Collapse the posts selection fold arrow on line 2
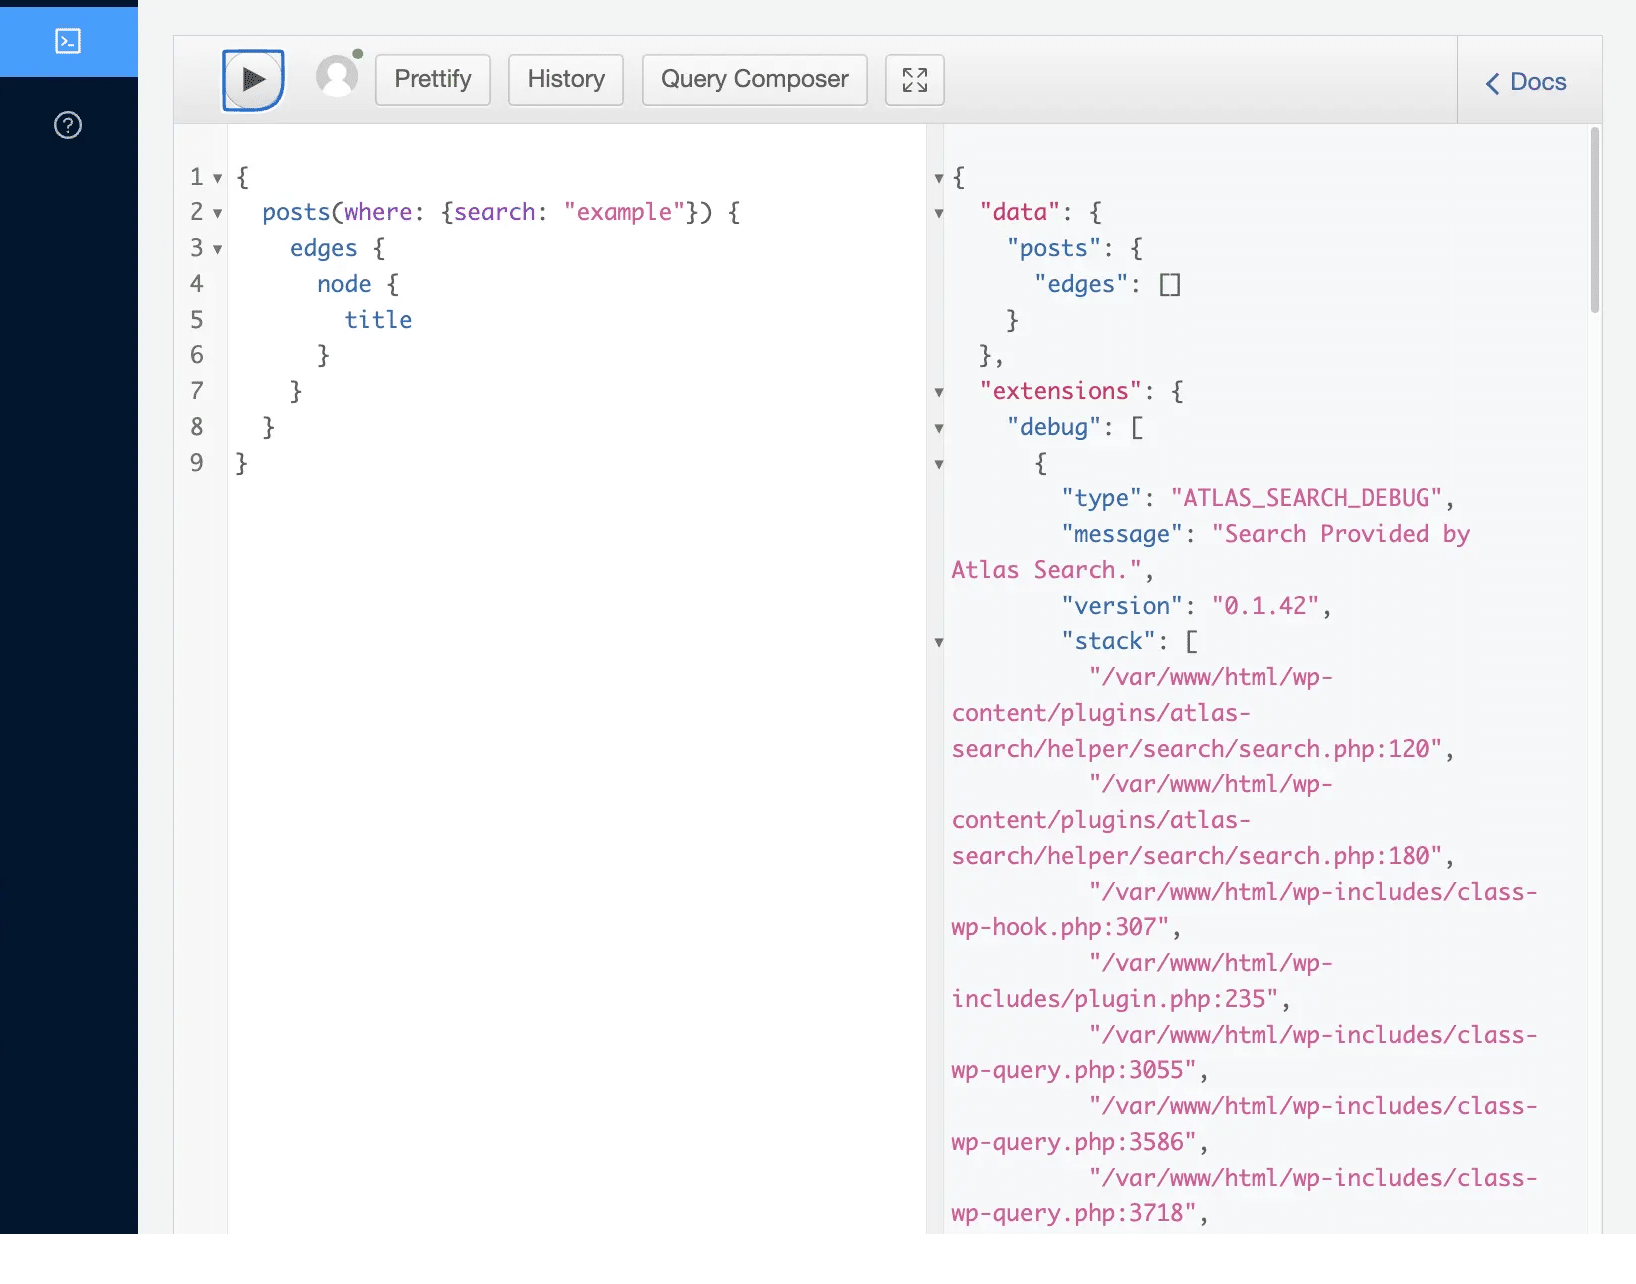Viewport: 1636px width, 1284px height. [x=218, y=213]
